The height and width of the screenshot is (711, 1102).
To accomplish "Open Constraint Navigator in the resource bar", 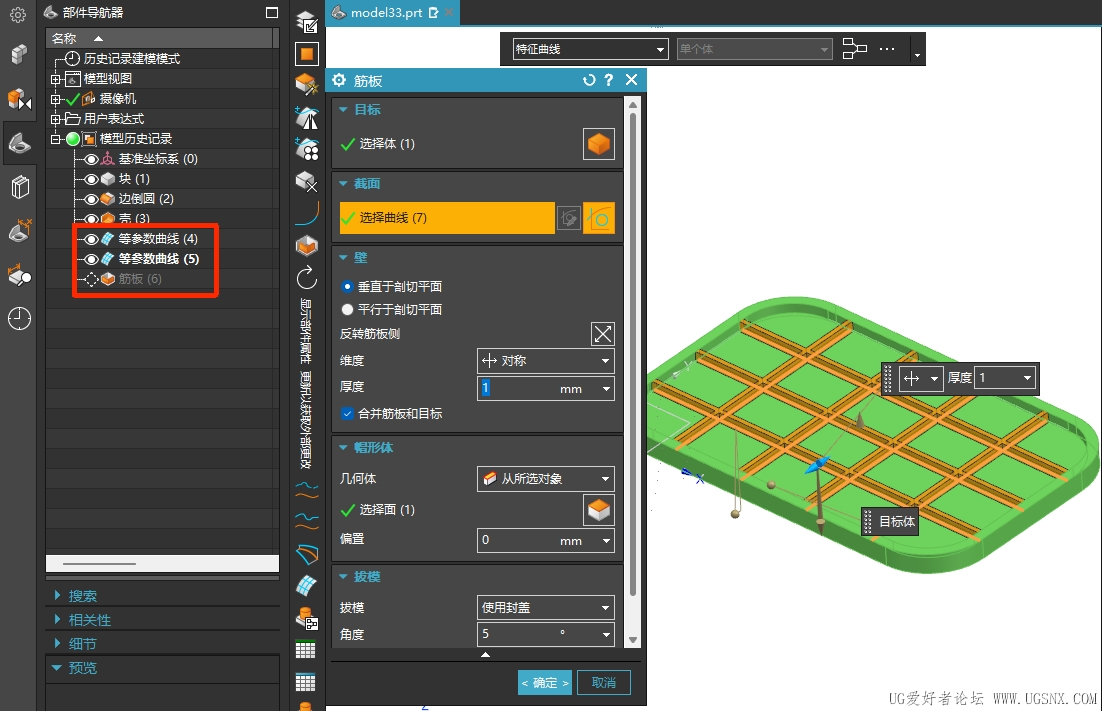I will pyautogui.click(x=19, y=99).
